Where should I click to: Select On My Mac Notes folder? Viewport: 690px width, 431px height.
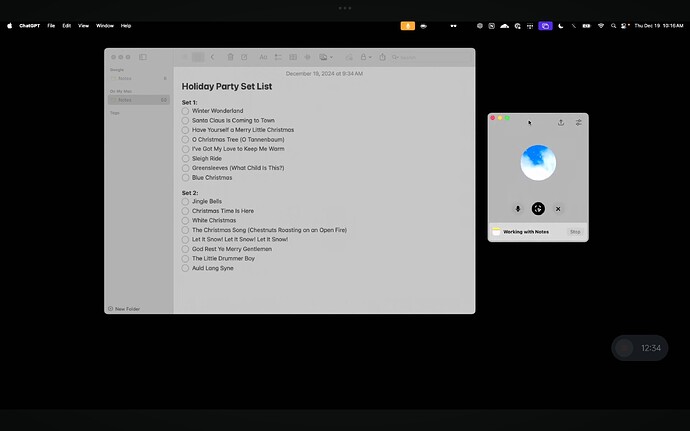point(139,100)
